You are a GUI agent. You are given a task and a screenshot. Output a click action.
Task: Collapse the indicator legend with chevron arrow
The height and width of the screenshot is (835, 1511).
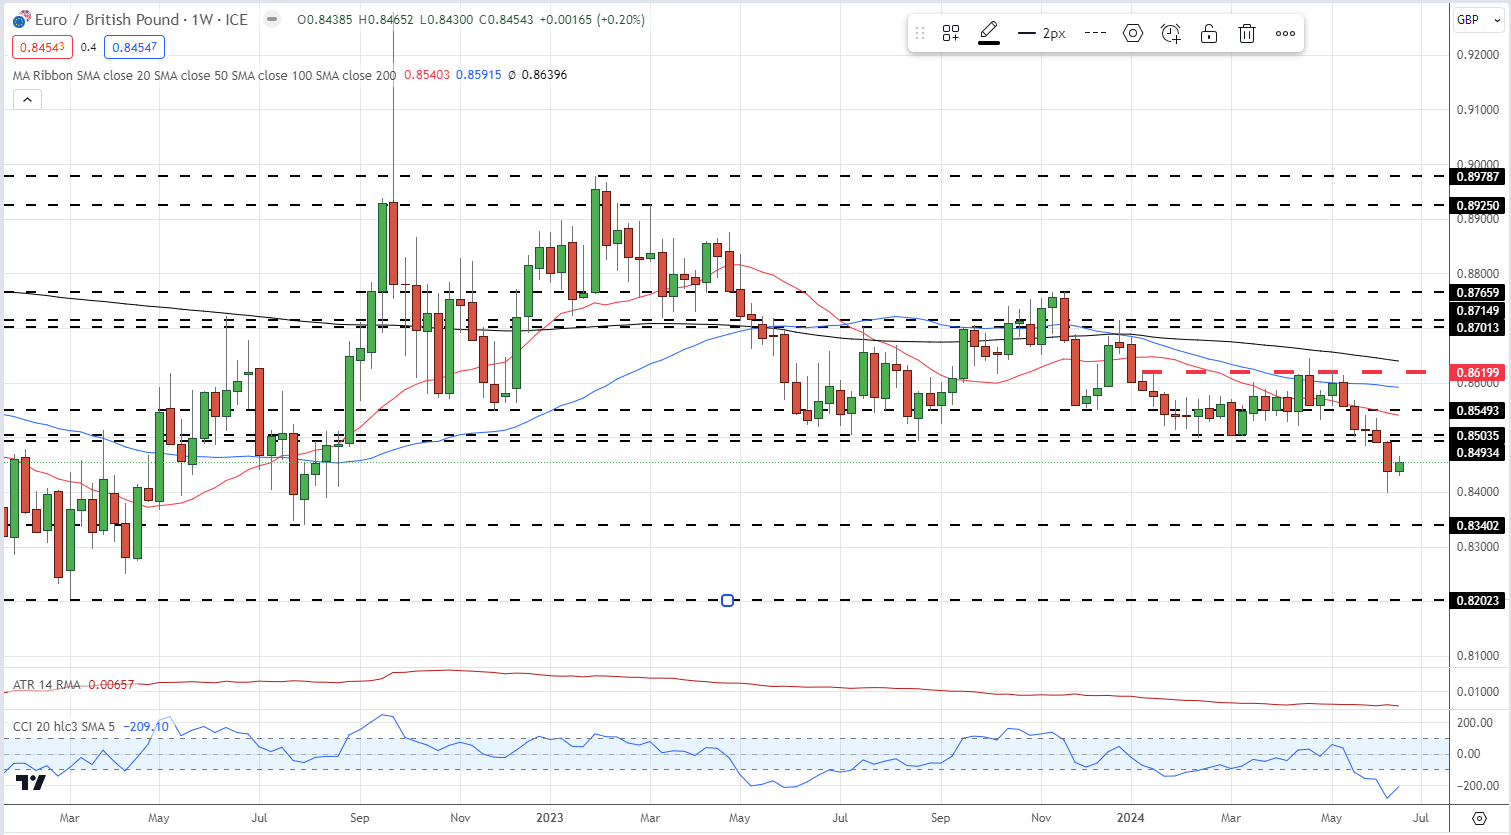point(27,99)
